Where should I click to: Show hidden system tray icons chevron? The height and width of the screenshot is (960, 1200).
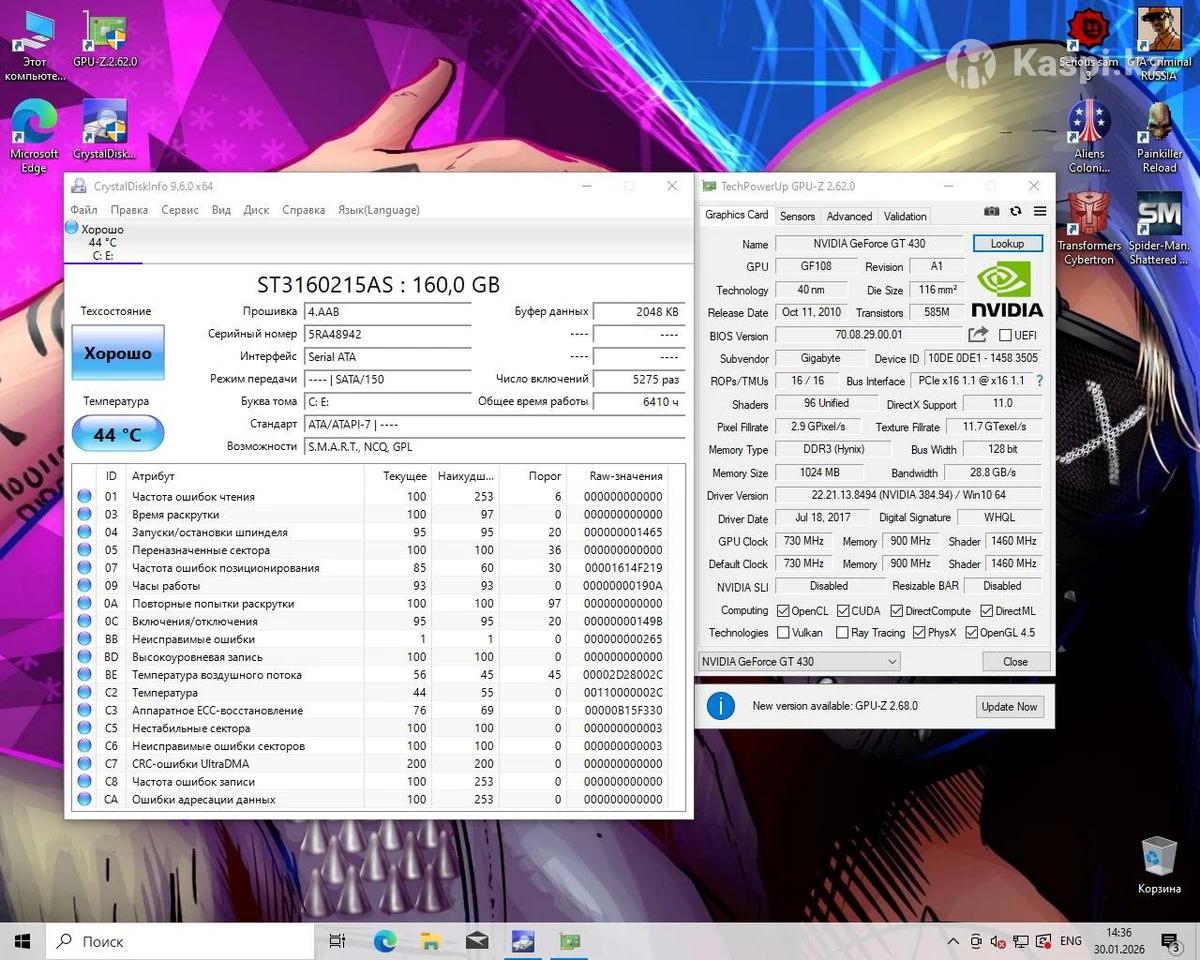click(x=951, y=941)
